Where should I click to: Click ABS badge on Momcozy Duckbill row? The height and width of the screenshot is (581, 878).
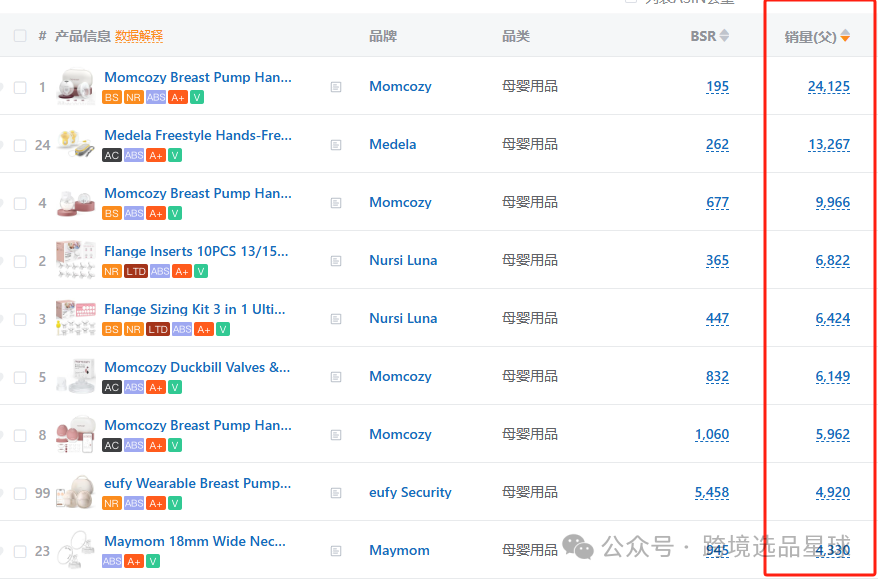point(134,387)
